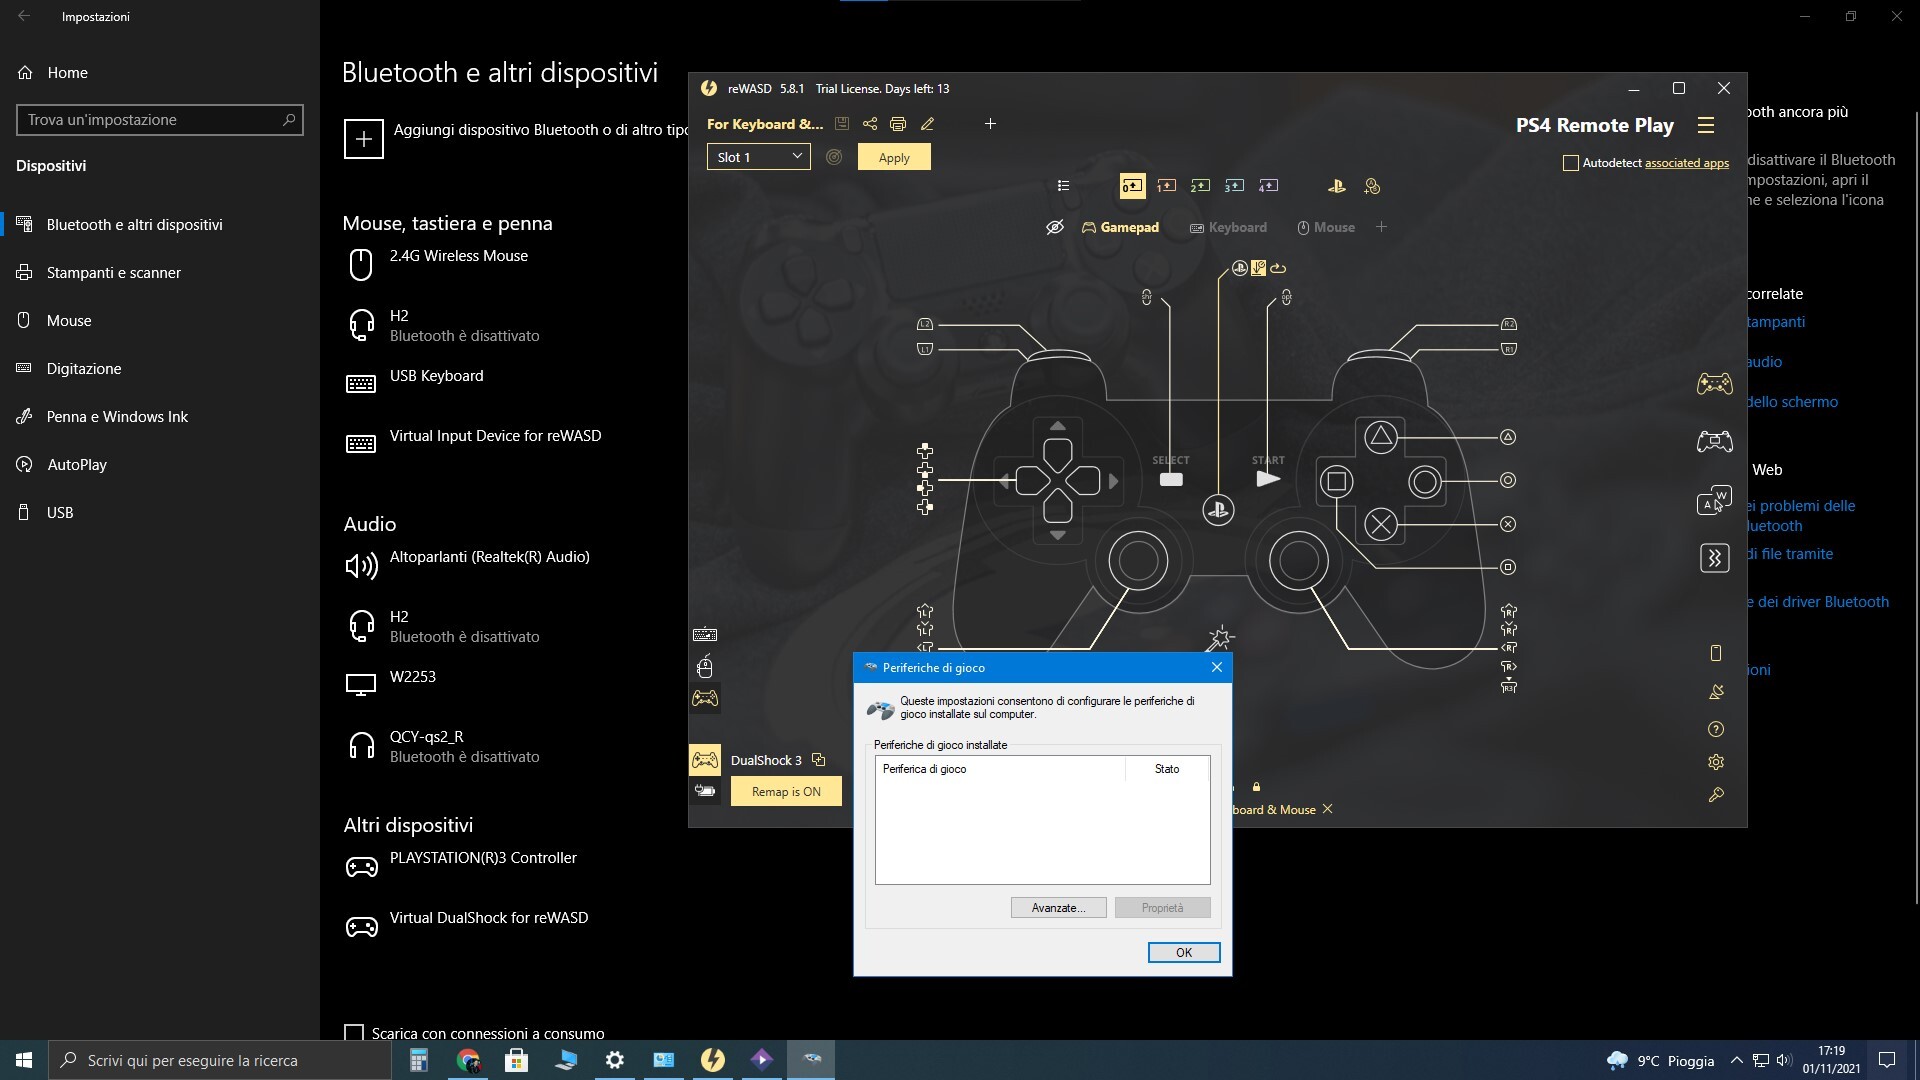
Task: Click the magic wand icon below gamepad
Action: tap(1220, 638)
